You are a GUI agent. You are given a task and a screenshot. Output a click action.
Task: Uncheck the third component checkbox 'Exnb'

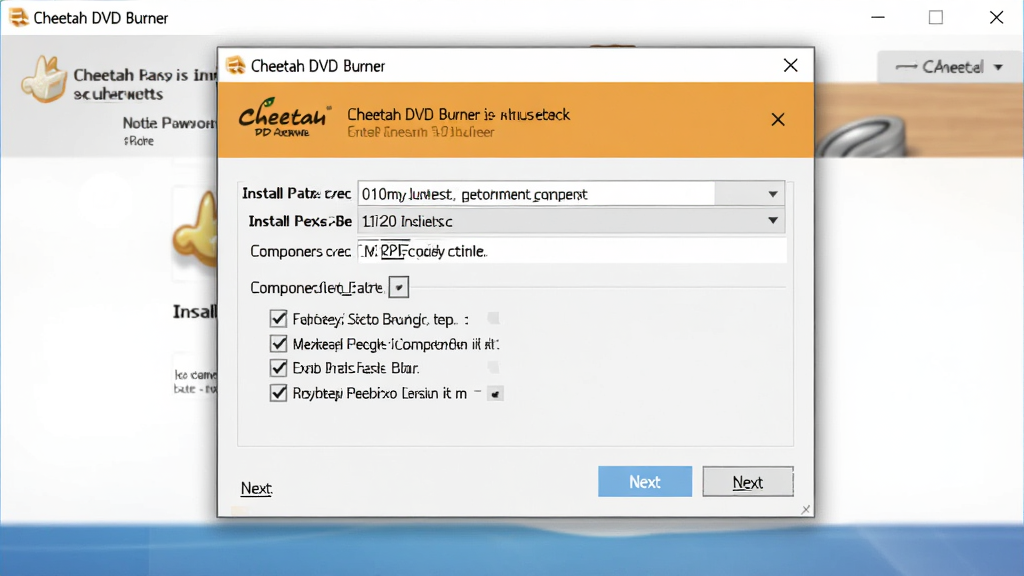[x=278, y=368]
